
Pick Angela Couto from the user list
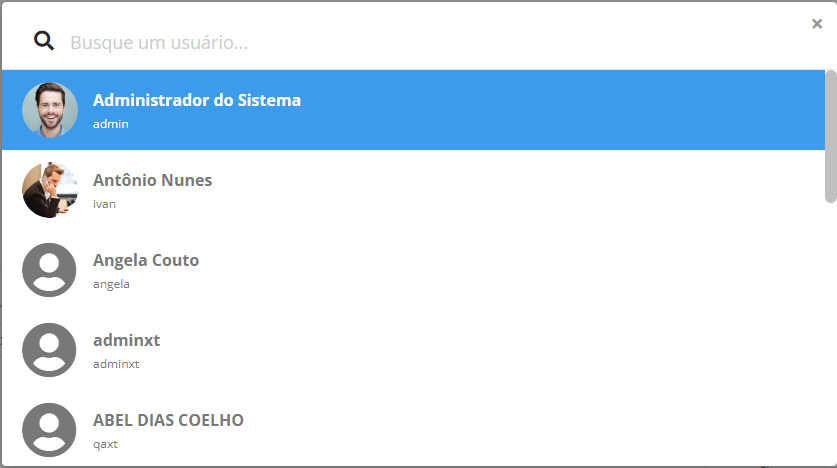click(x=146, y=260)
